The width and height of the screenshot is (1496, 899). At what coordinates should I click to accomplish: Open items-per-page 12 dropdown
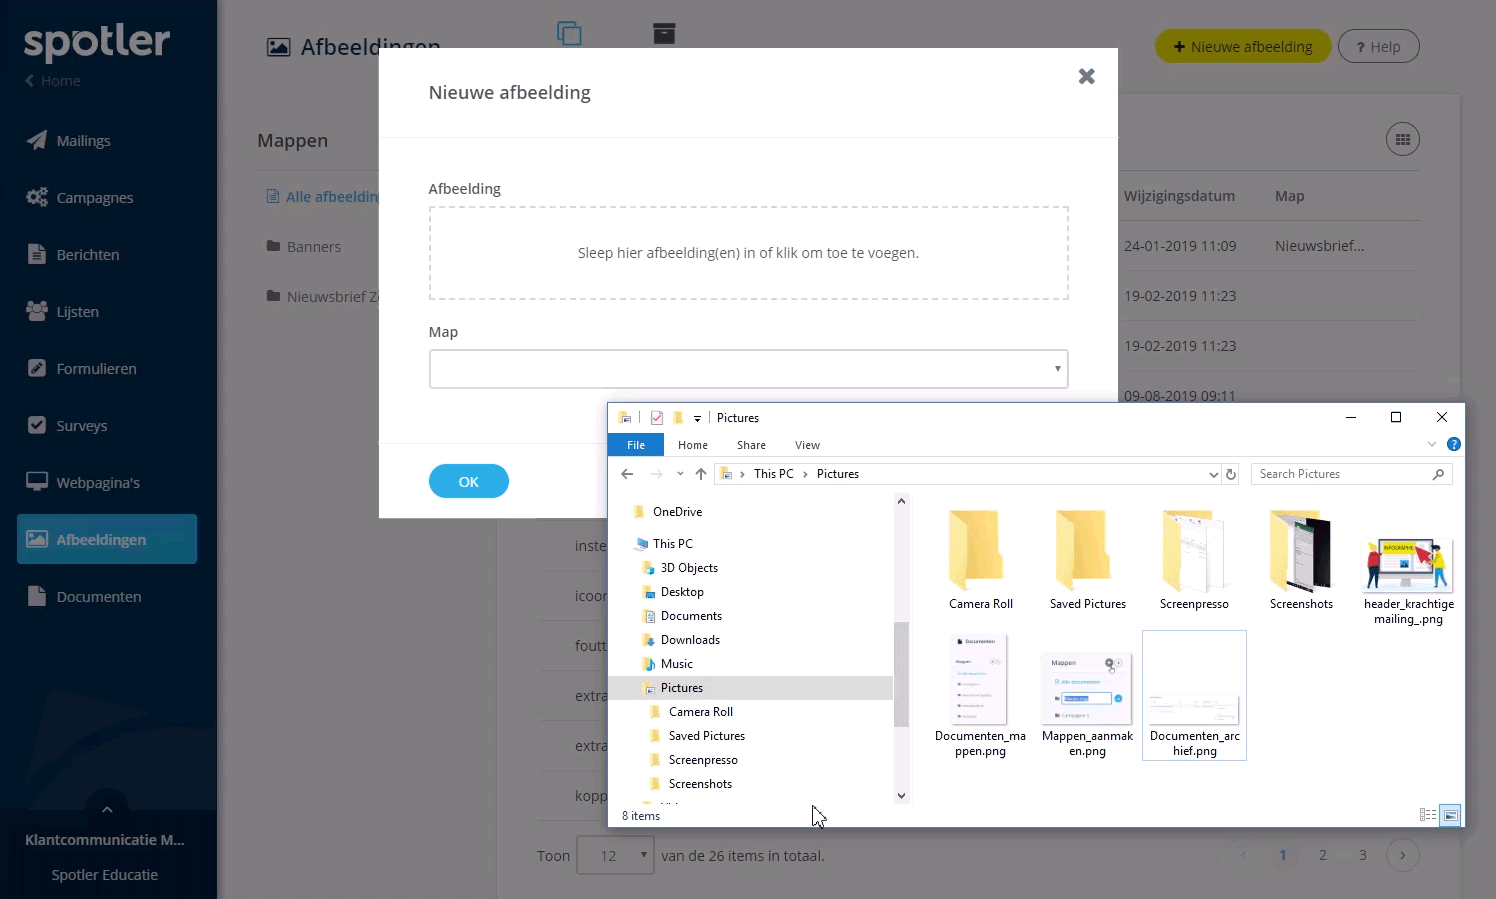coord(615,856)
